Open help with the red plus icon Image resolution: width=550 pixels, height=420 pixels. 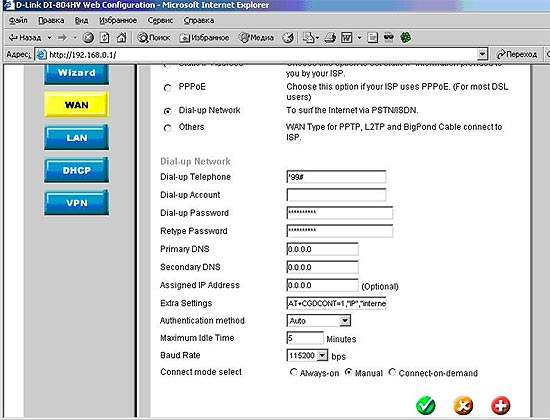pyautogui.click(x=500, y=406)
